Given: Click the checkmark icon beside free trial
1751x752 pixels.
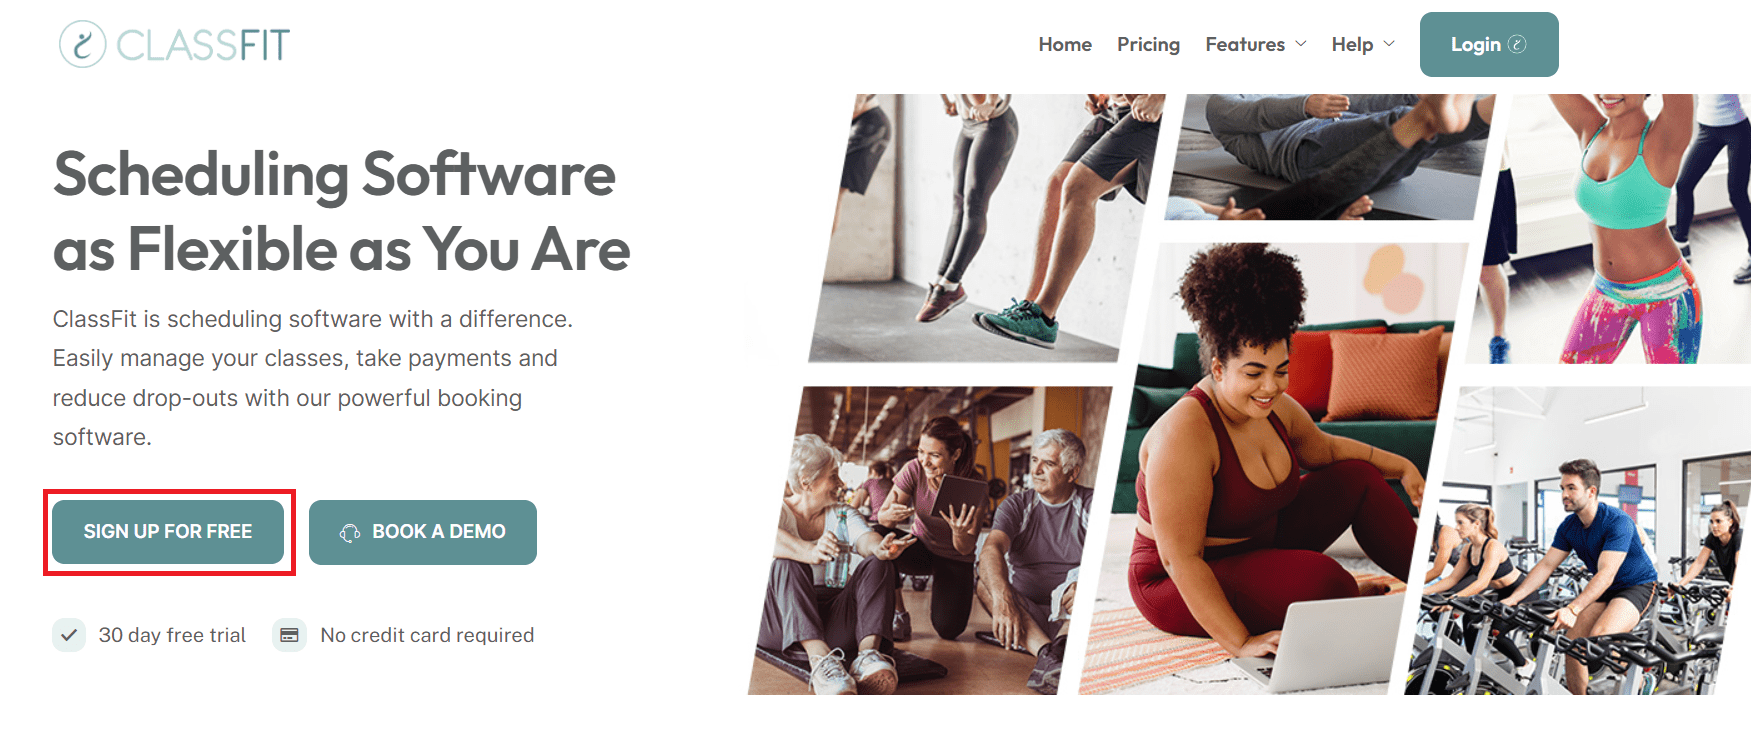Looking at the screenshot, I should click(x=69, y=635).
